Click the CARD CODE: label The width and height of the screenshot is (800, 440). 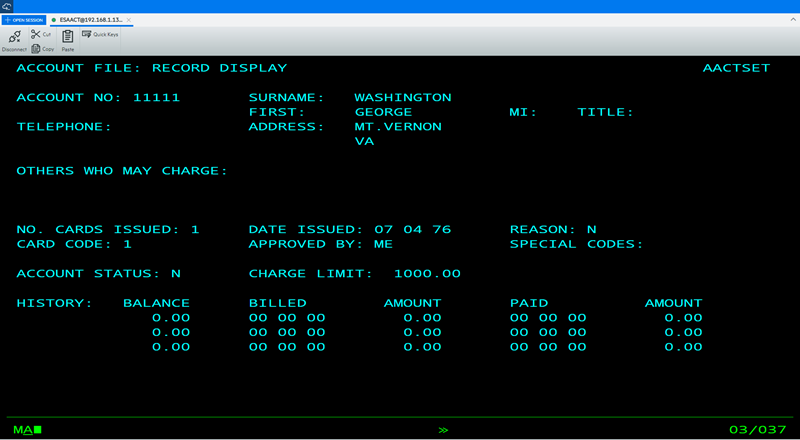click(64, 245)
